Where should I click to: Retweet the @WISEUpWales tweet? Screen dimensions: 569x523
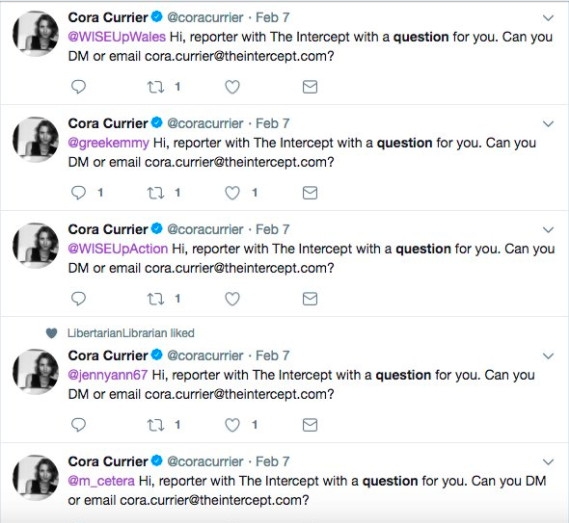coord(156,87)
